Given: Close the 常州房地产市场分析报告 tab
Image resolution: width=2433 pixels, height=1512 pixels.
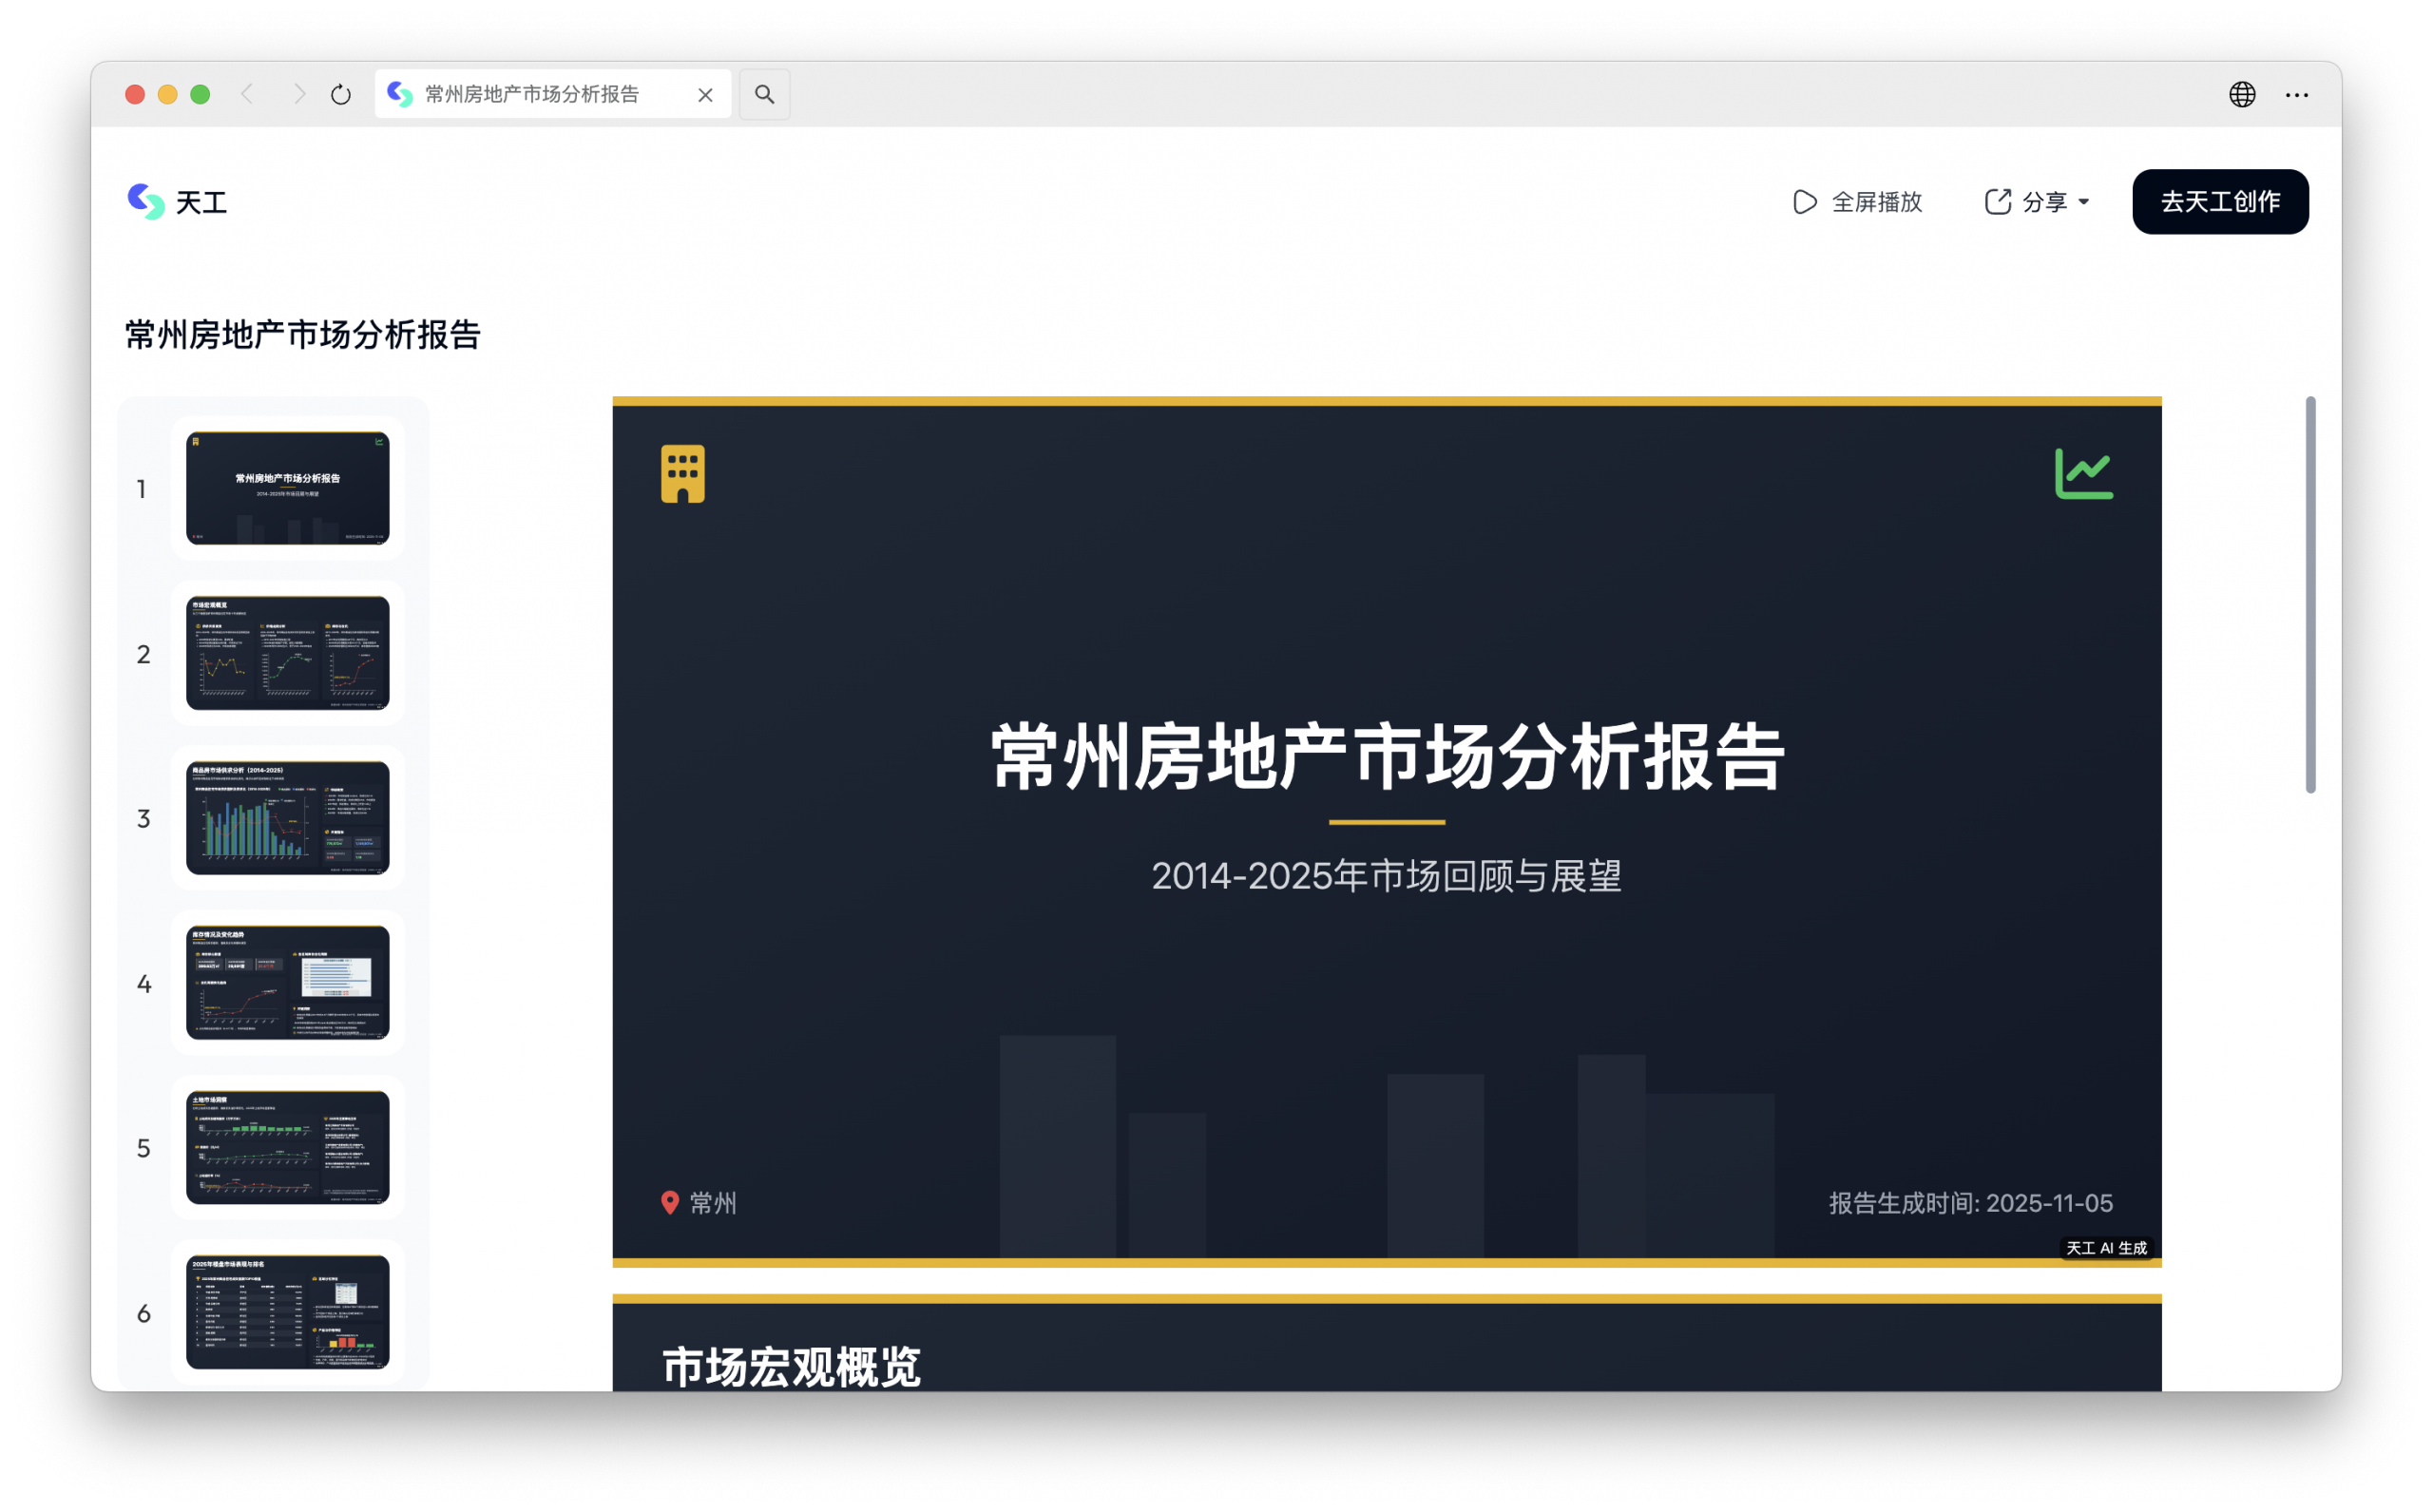Looking at the screenshot, I should pos(706,93).
